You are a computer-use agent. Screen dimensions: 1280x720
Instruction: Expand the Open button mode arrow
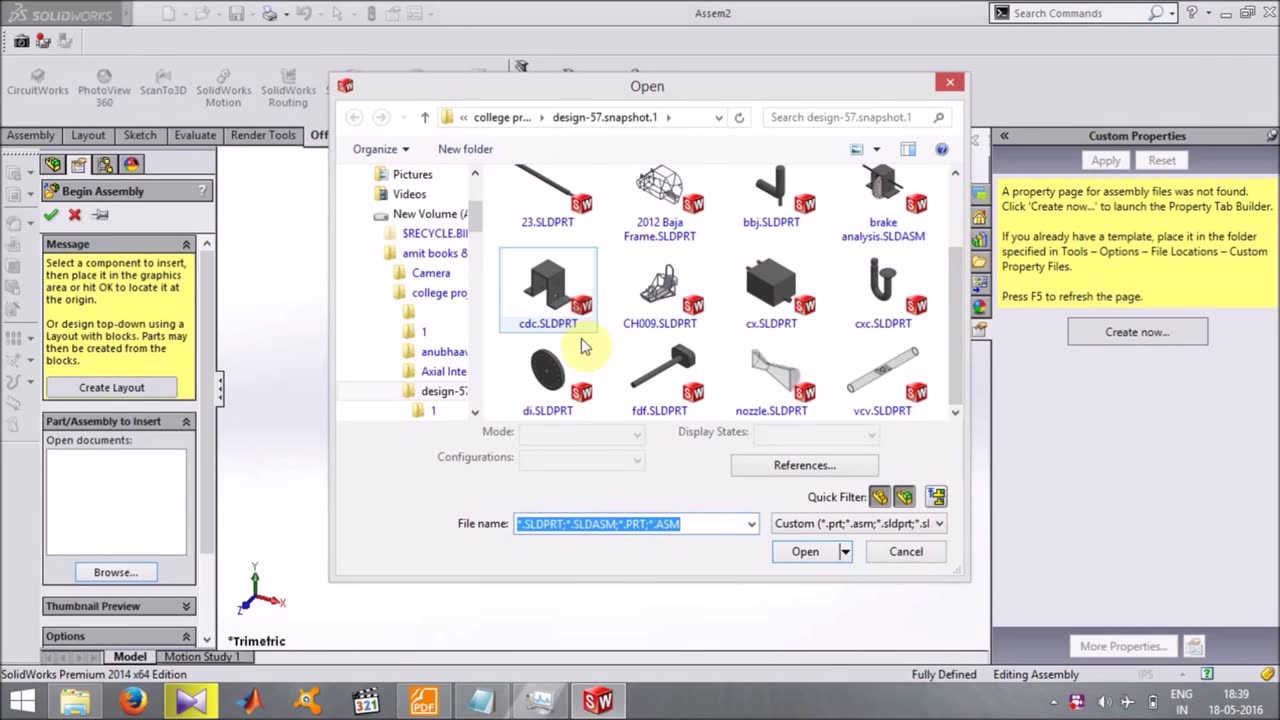click(845, 552)
